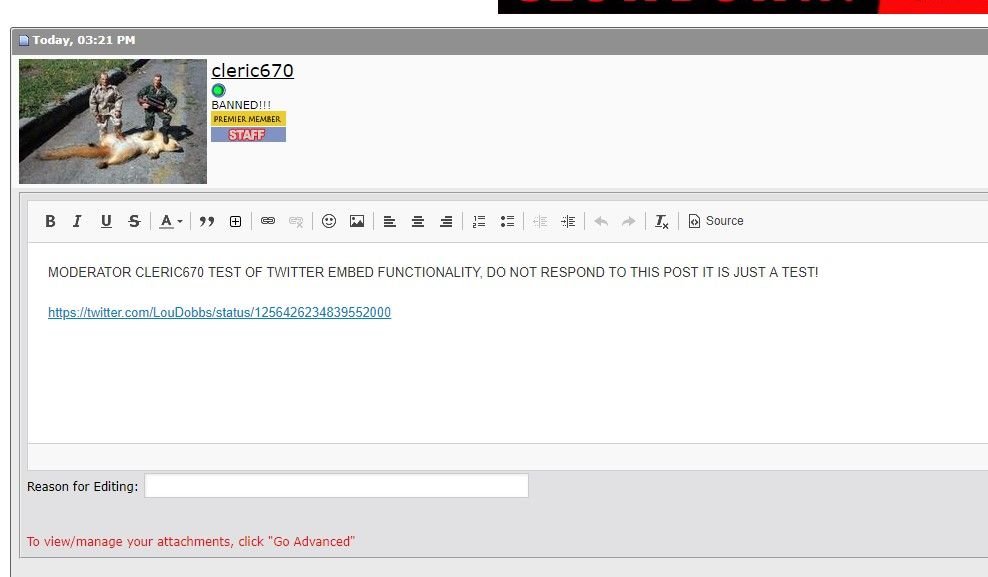Open the text color dropdown
This screenshot has width=988, height=577.
171,222
